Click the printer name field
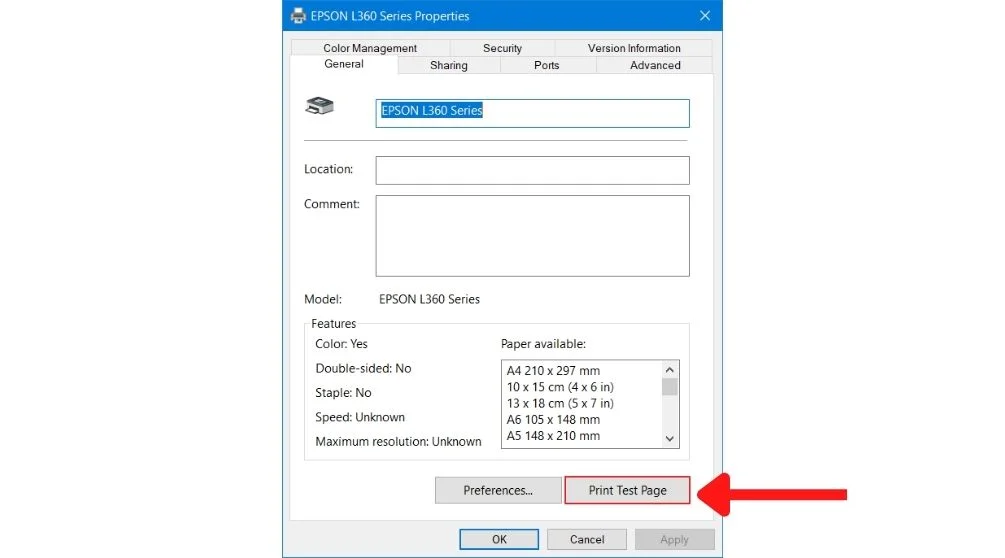 click(533, 113)
